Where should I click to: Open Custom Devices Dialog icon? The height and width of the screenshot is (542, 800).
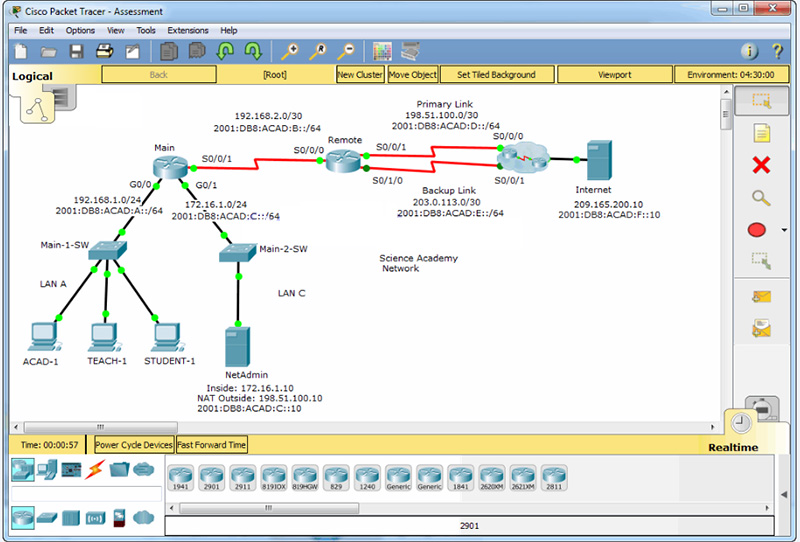pos(410,52)
